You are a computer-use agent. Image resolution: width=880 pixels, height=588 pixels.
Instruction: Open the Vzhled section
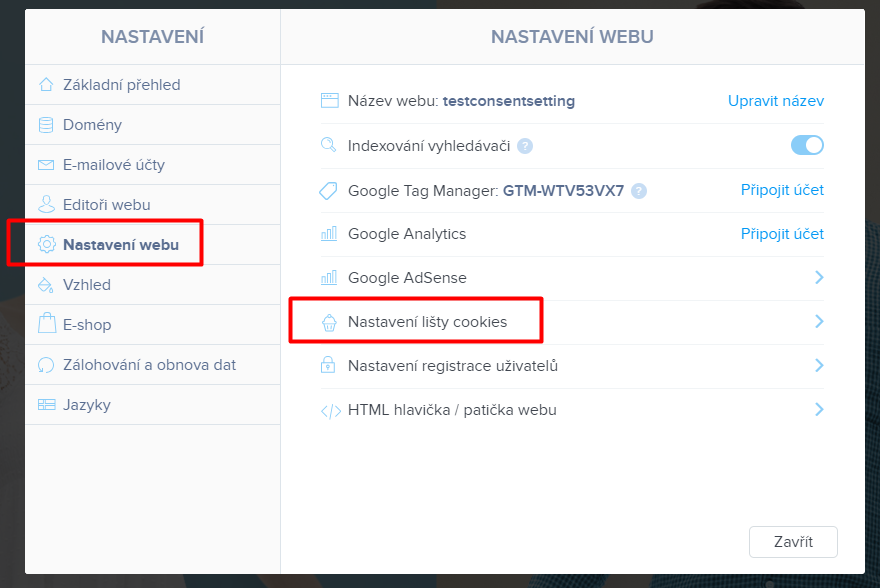coord(153,285)
